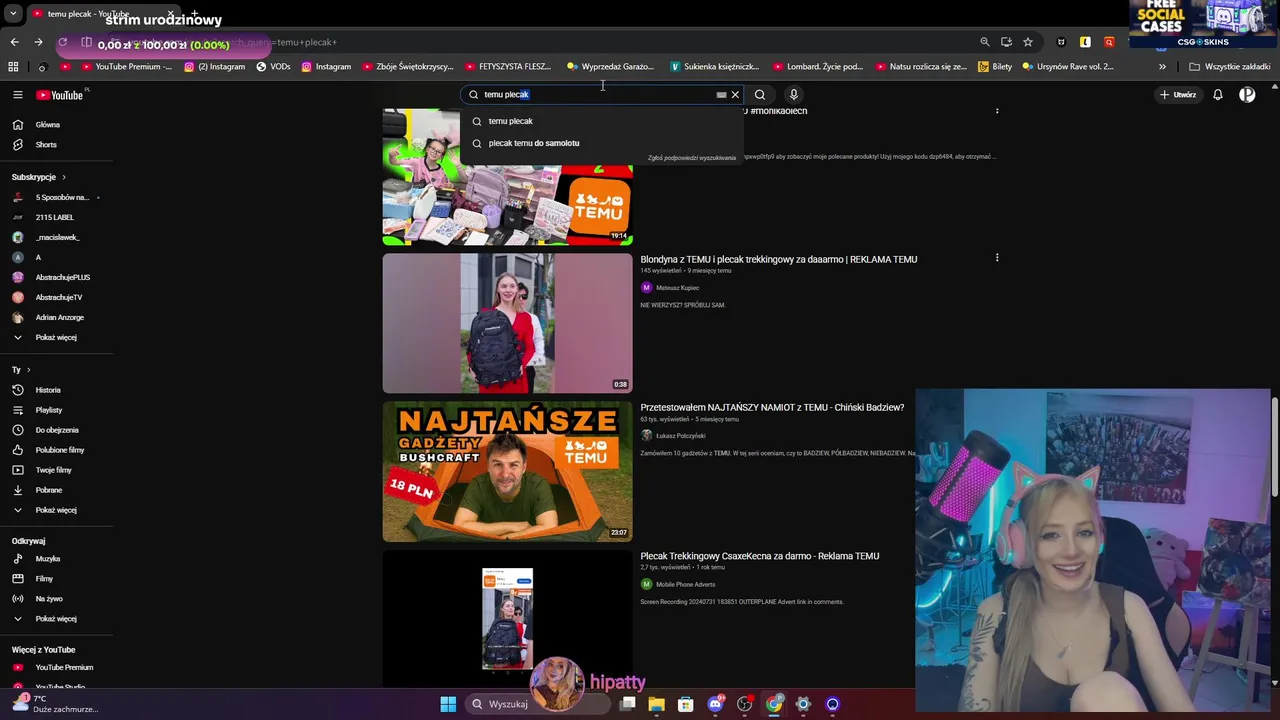1280x720 pixels.
Task: Open browser zoom magnifier in address bar
Action: (985, 42)
